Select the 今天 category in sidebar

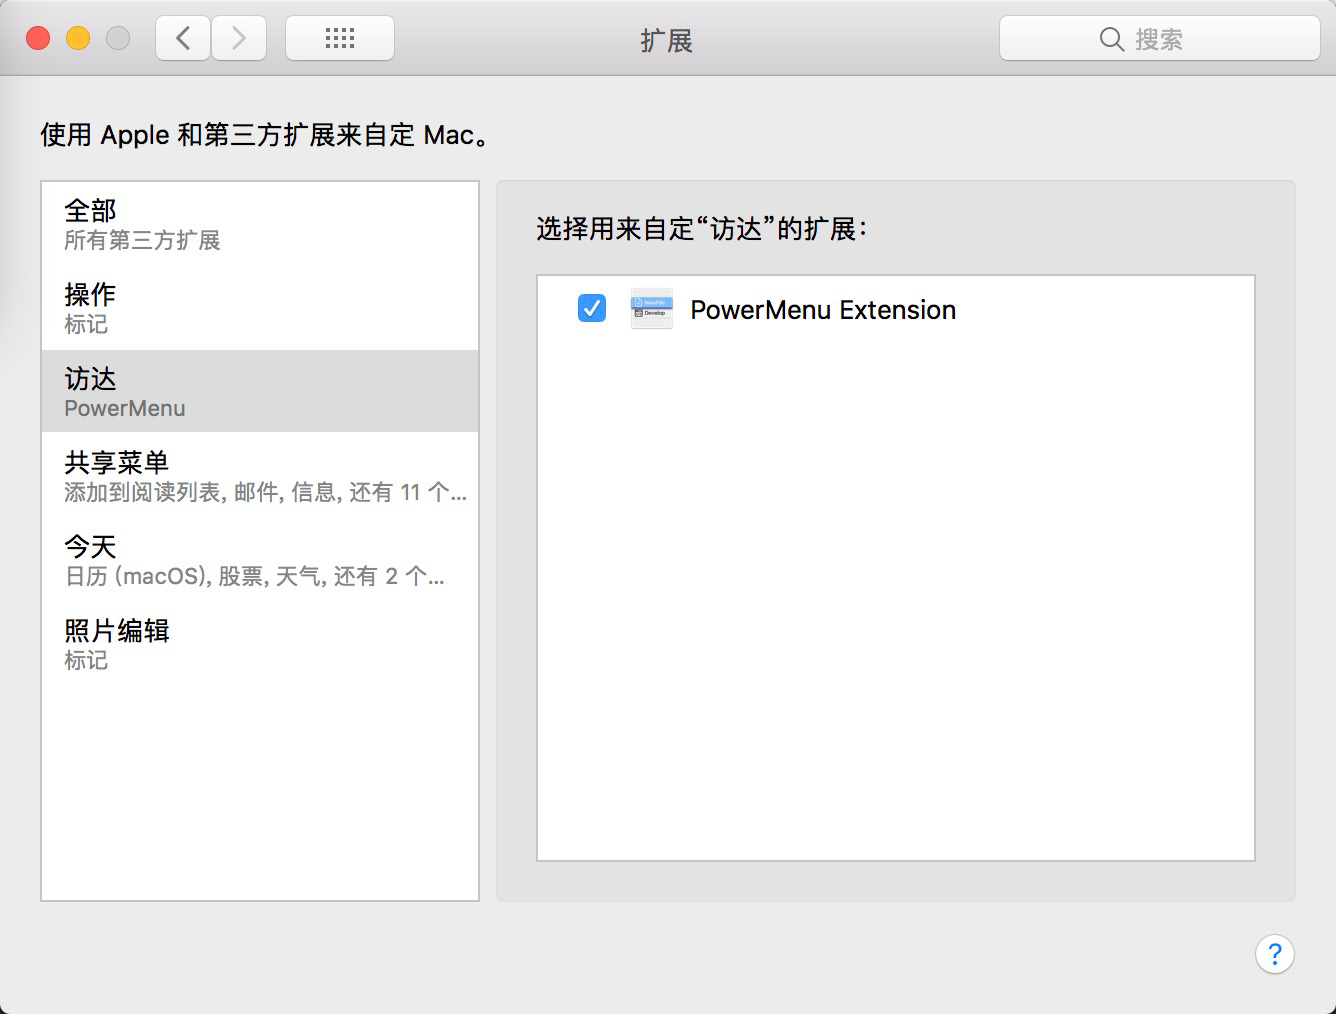click(x=260, y=559)
